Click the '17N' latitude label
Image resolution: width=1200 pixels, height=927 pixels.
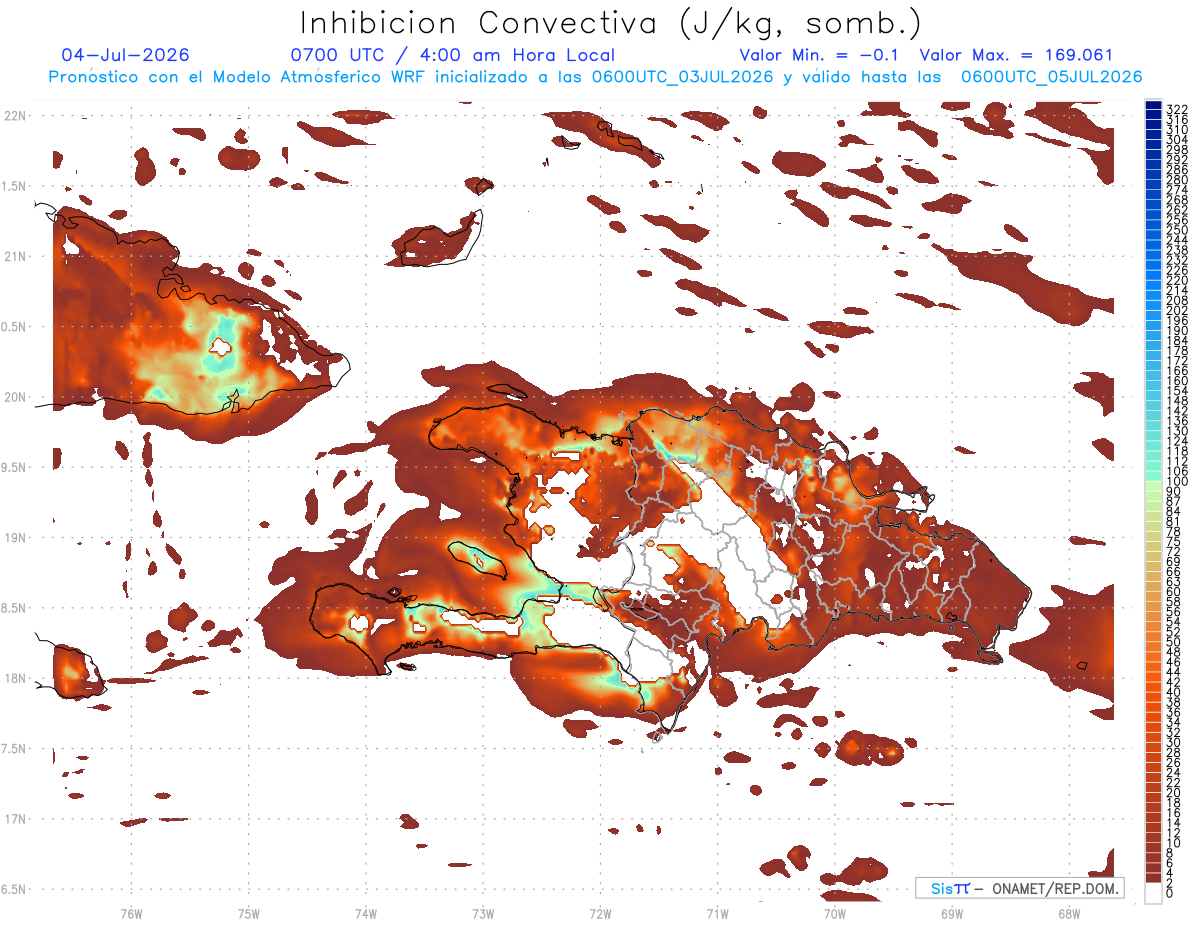click(14, 819)
